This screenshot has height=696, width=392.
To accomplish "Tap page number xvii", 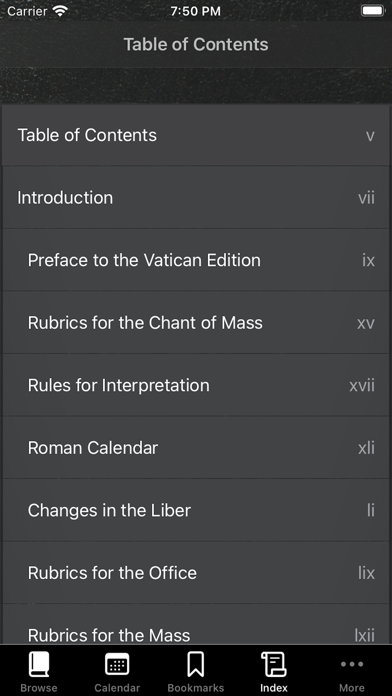I will [x=362, y=385].
